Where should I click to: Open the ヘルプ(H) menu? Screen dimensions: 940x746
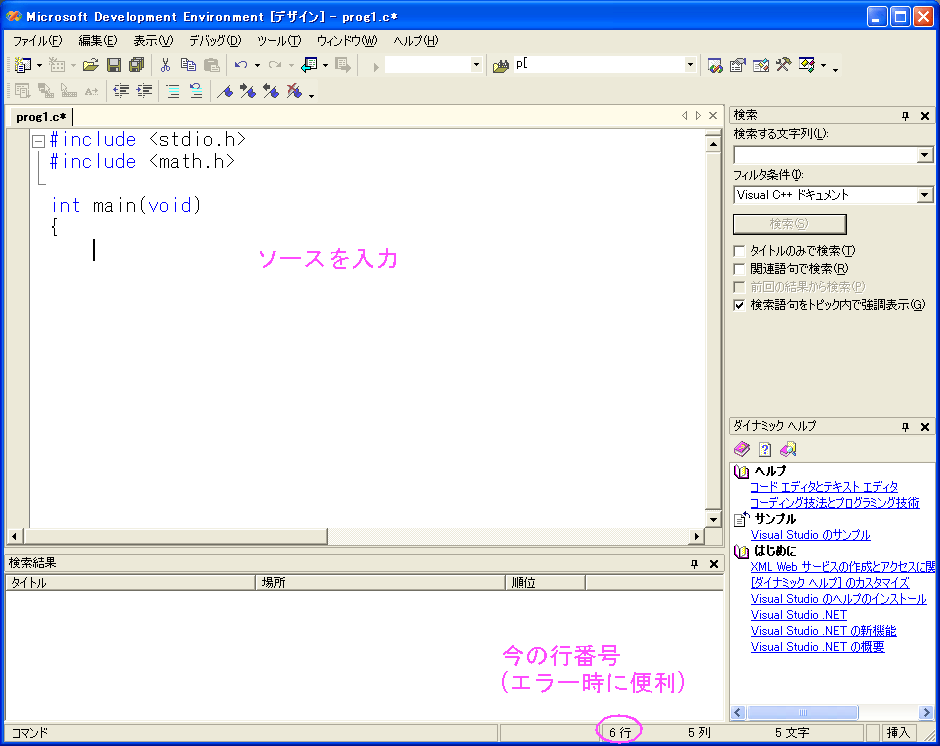click(415, 41)
